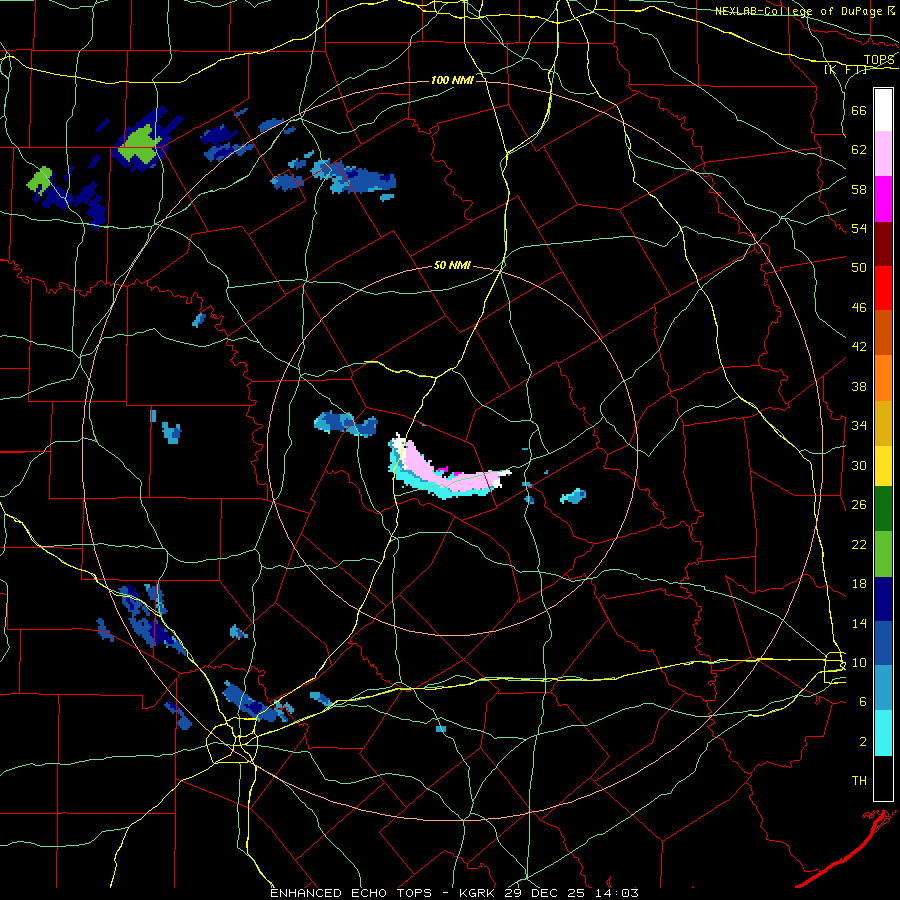The width and height of the screenshot is (900, 900).
Task: Click the "K FT" legend units label
Action: (845, 70)
